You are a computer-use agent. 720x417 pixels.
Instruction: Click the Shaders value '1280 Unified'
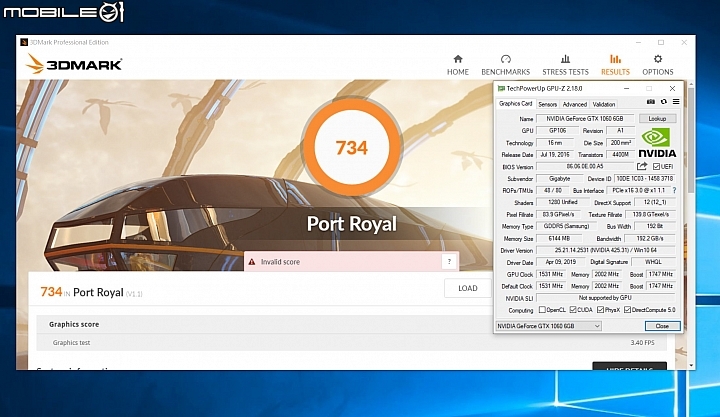pyautogui.click(x=562, y=202)
